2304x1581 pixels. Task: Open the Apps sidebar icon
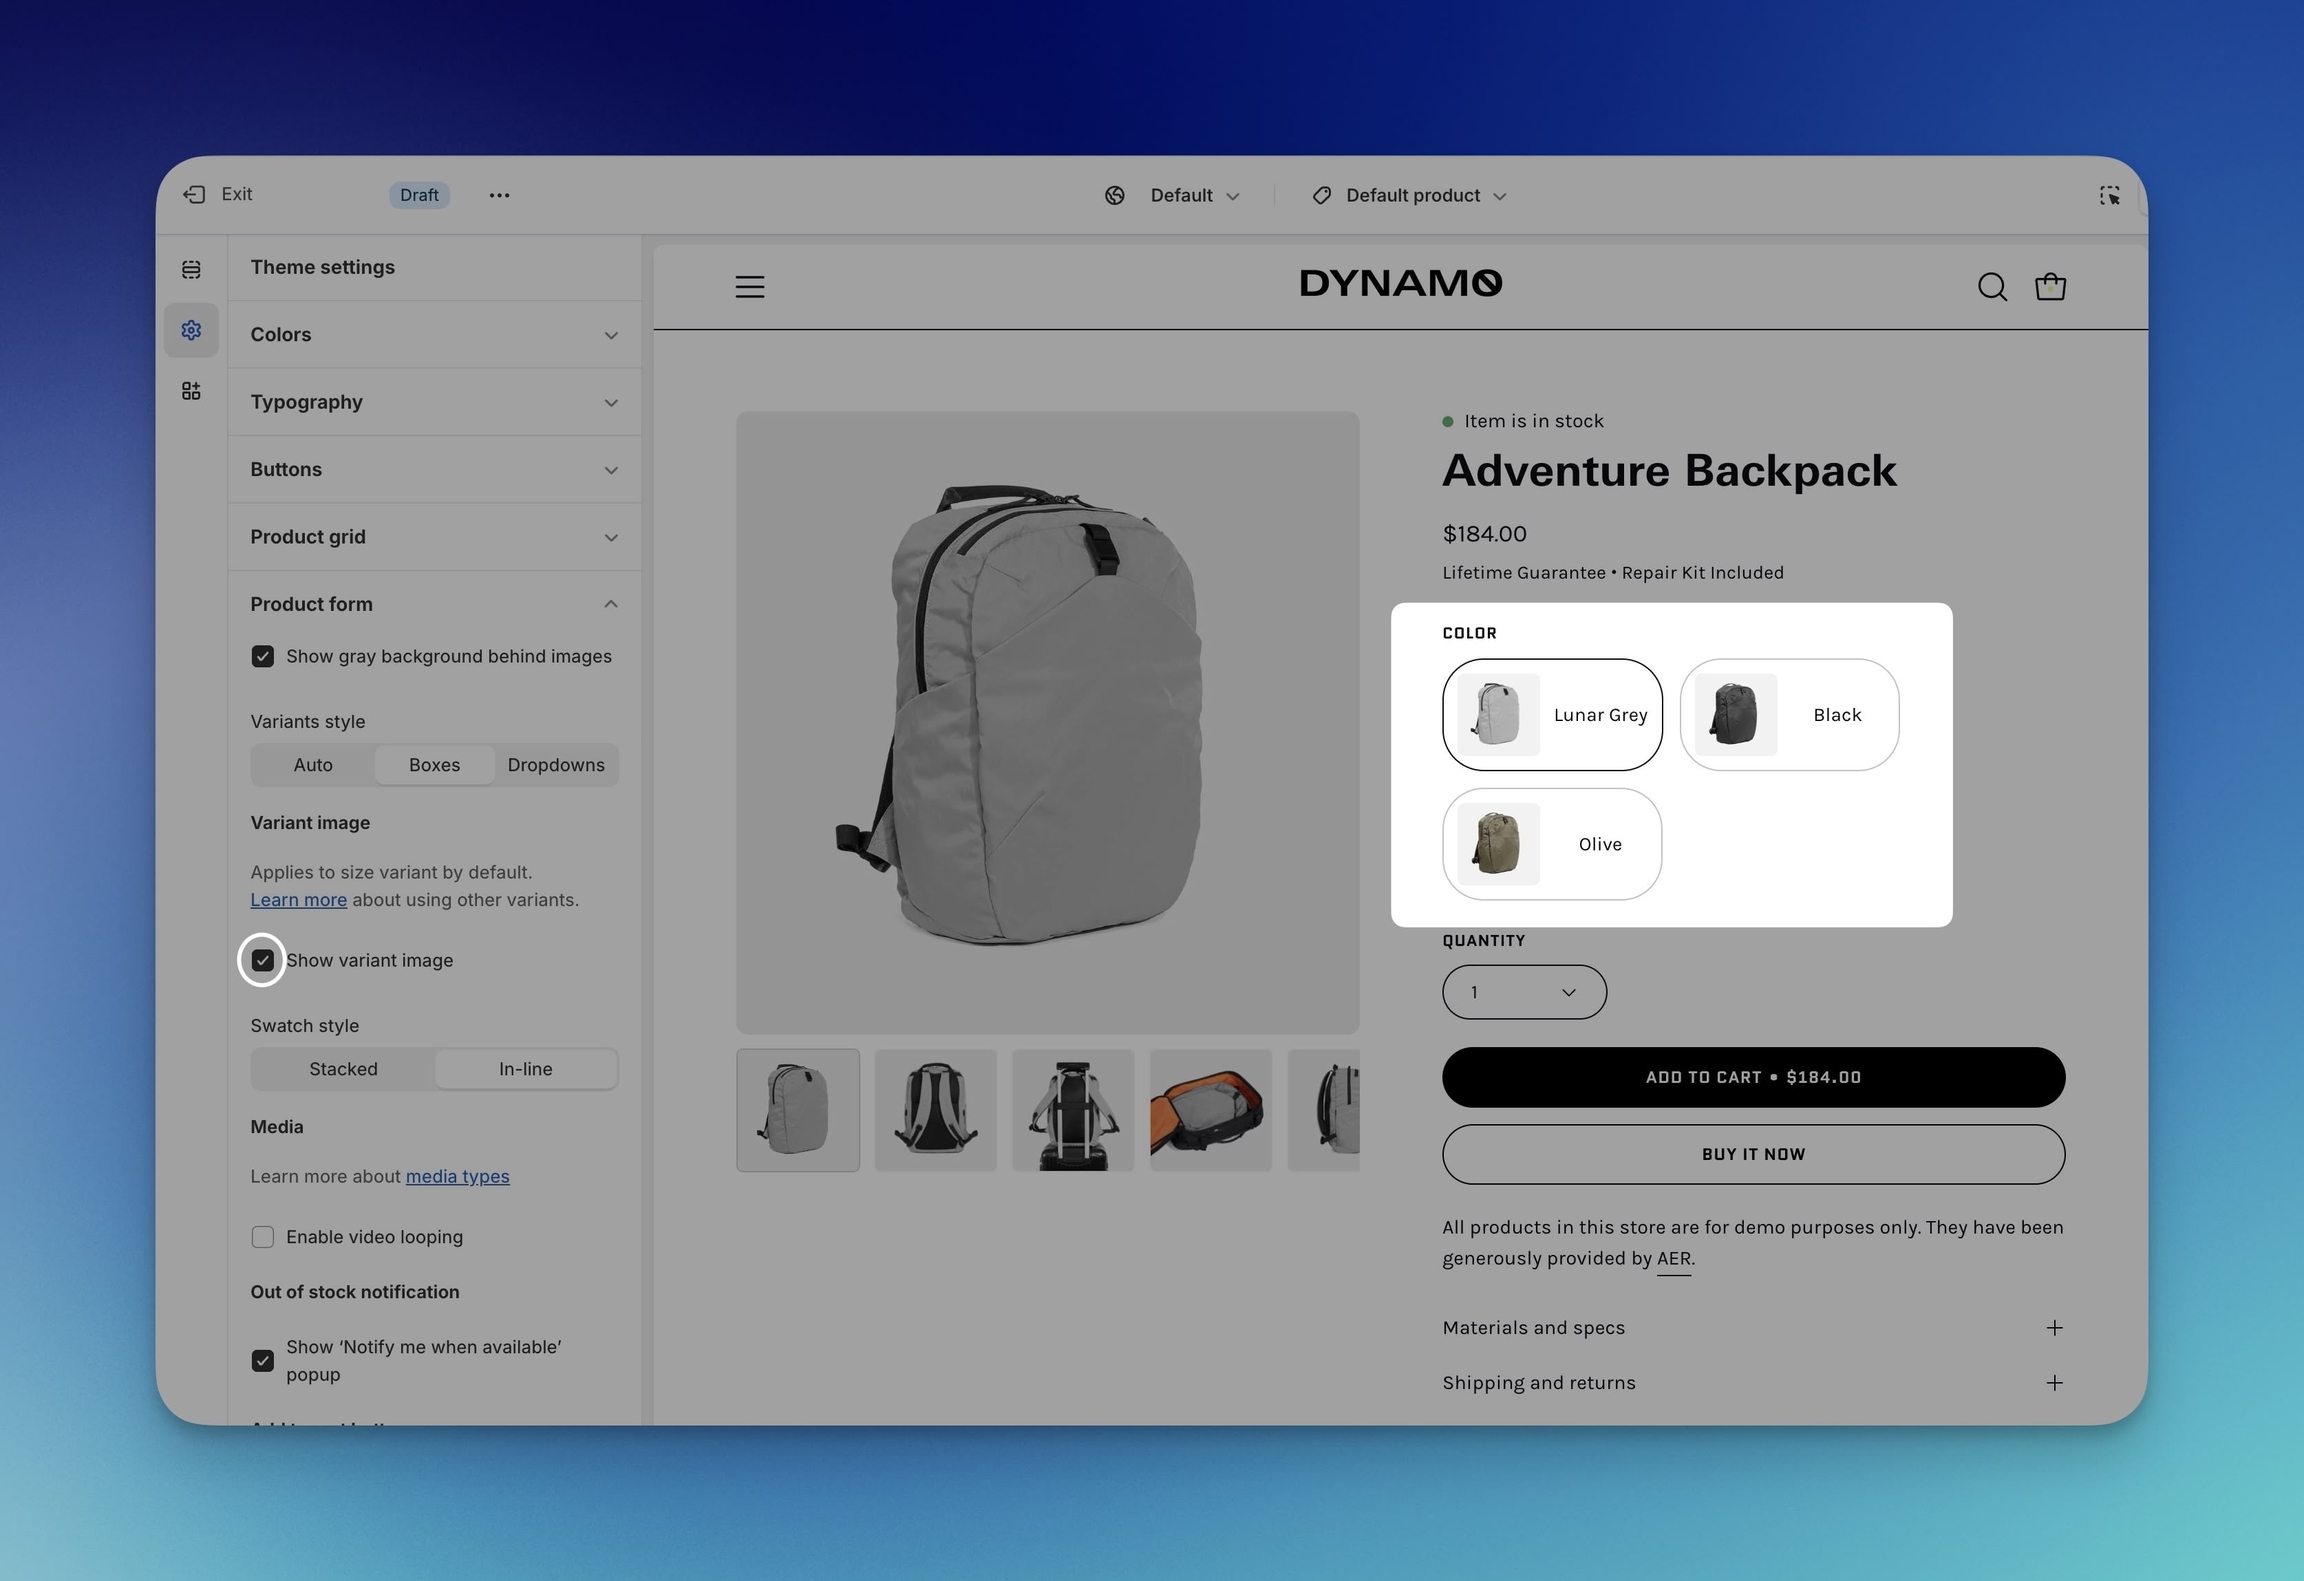[x=191, y=391]
